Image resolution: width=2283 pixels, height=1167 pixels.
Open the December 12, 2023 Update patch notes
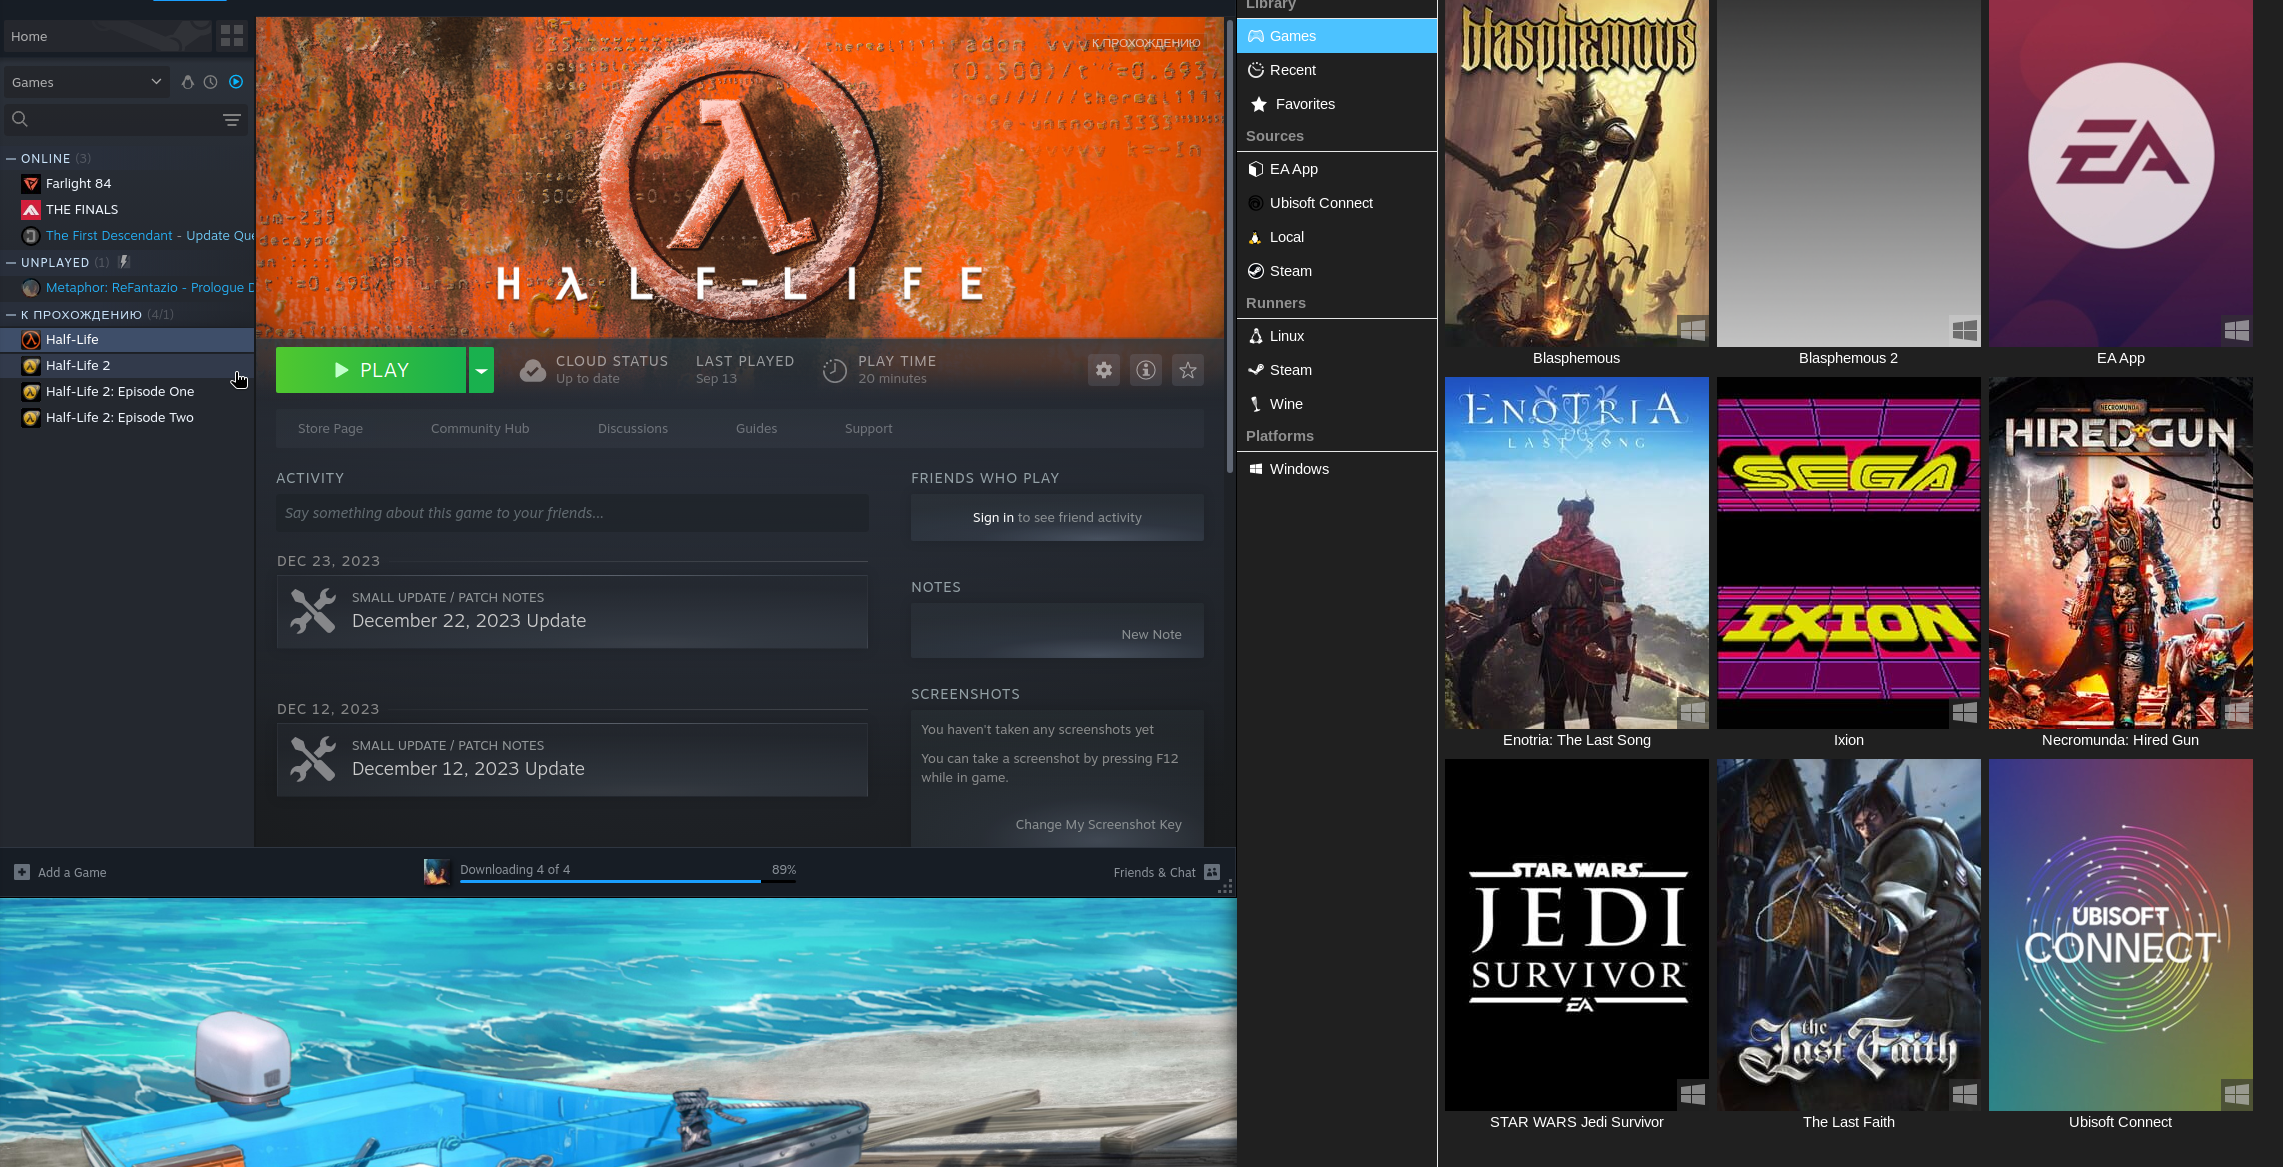572,760
